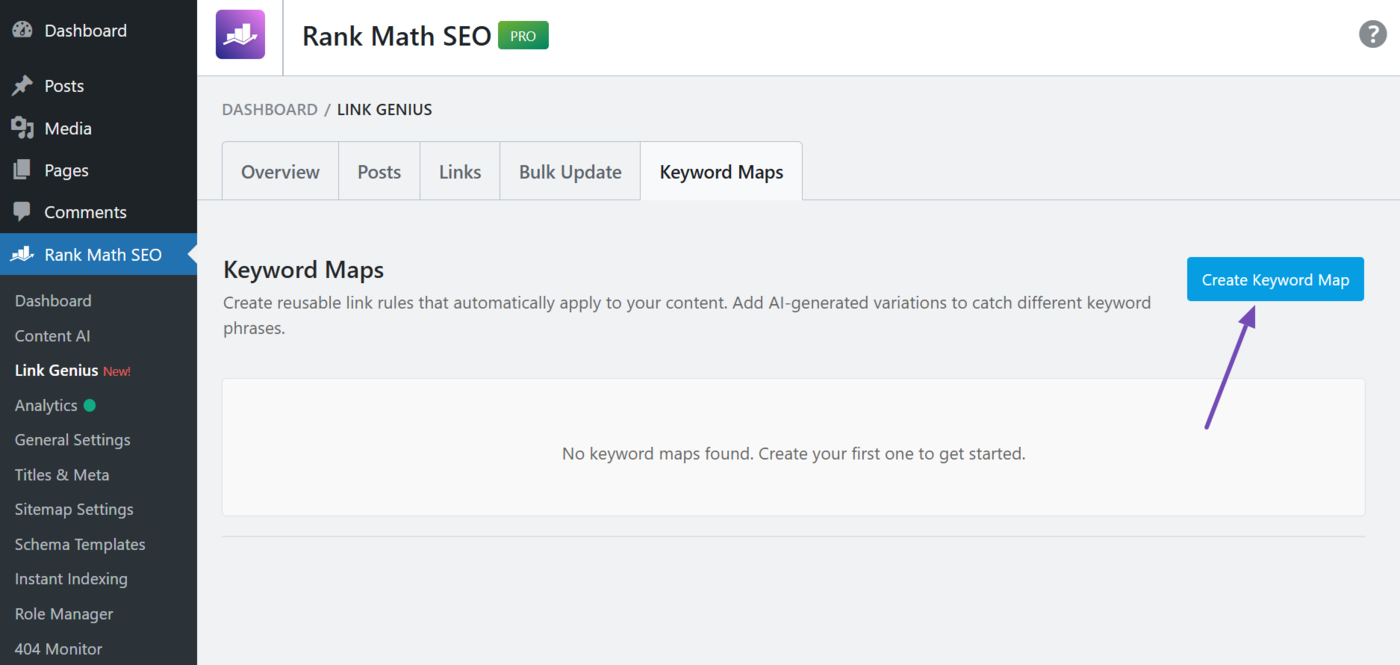
Task: Click the green PRO badge
Action: click(x=523, y=36)
